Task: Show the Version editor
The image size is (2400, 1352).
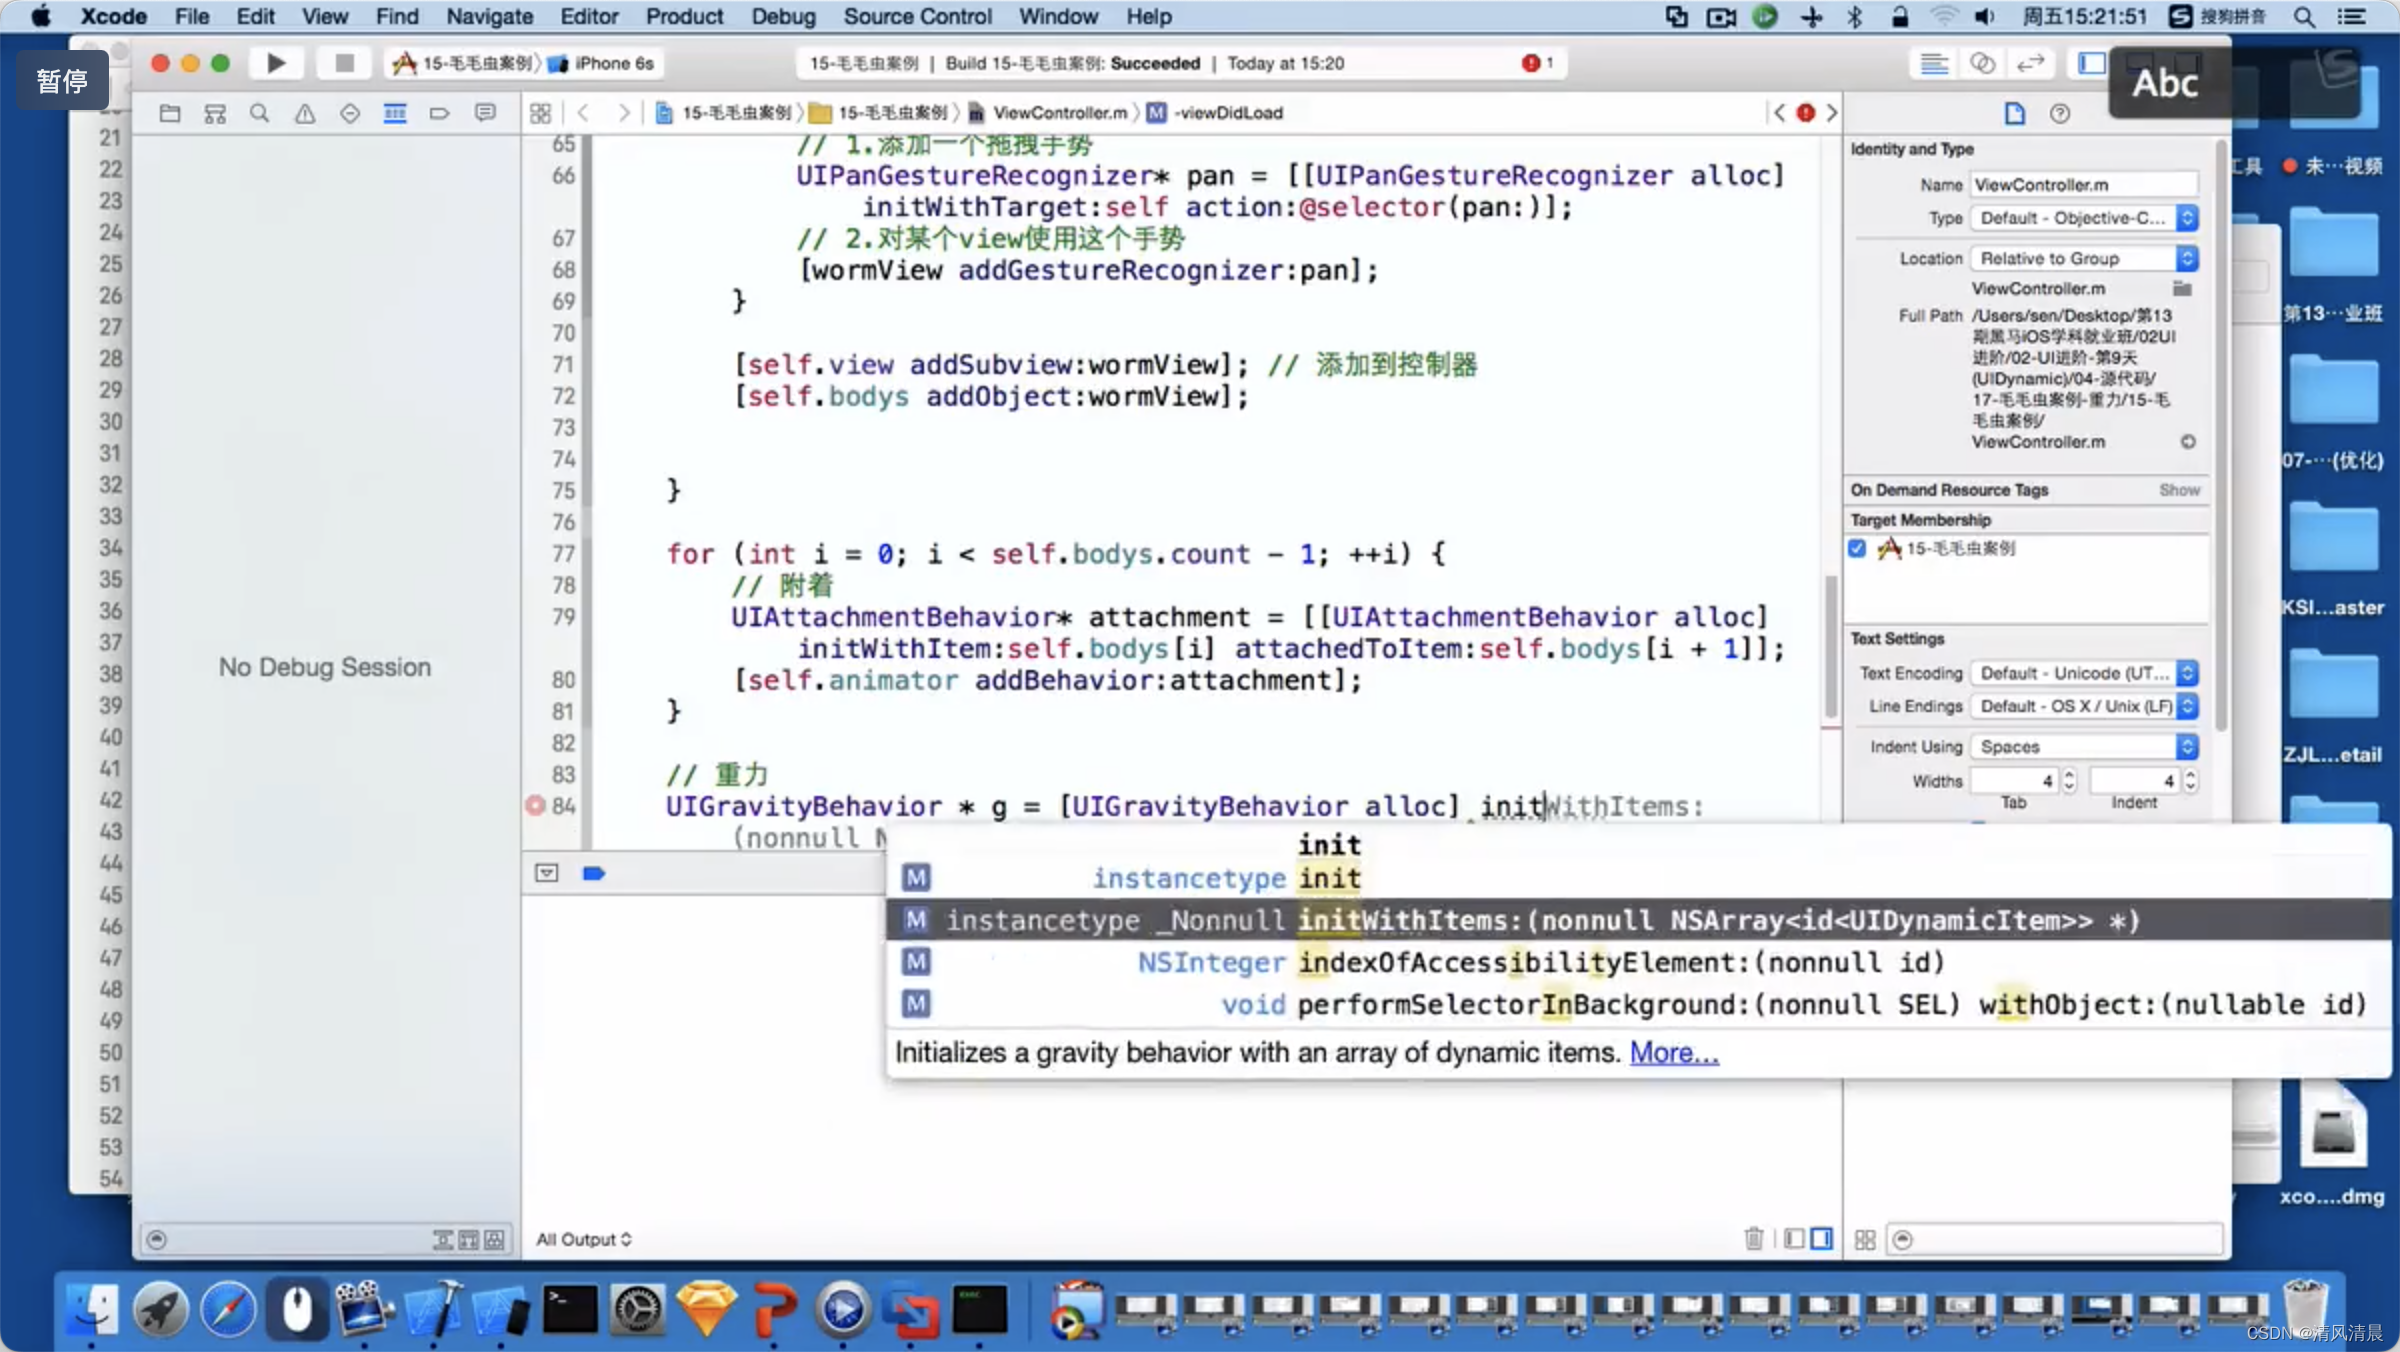Action: coord(2030,64)
